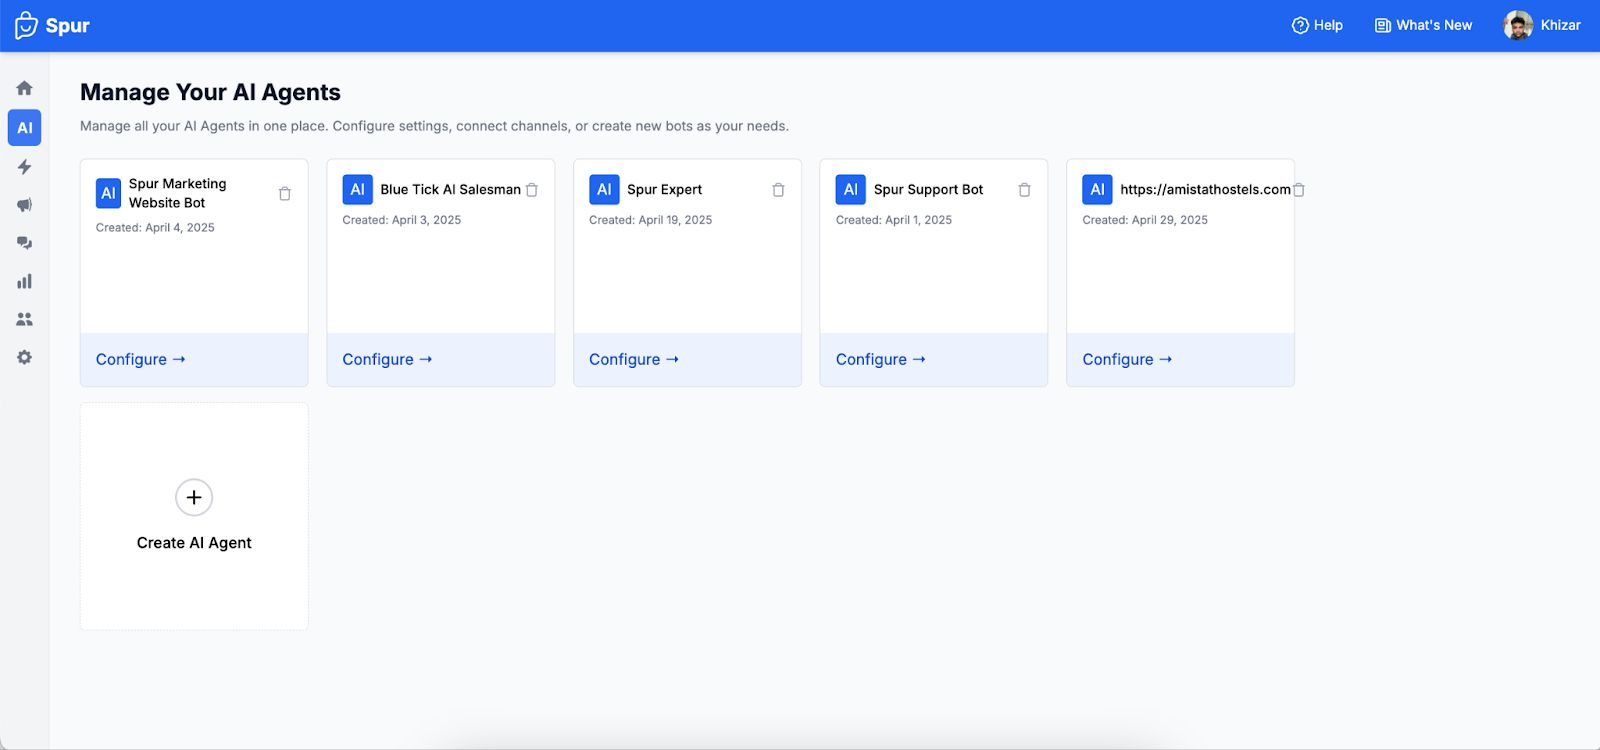Click 'Created: April 4, 2025' text
Viewport: 1600px width, 750px height.
(x=155, y=228)
